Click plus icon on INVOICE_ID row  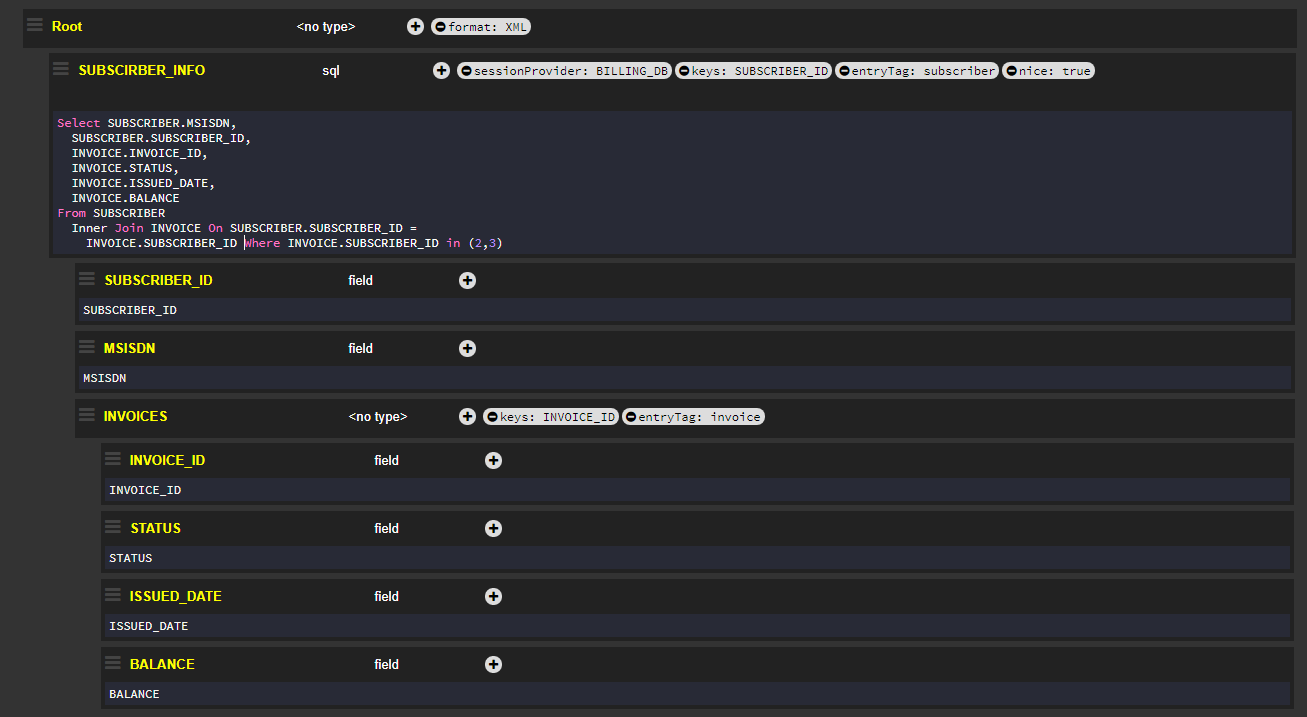pyautogui.click(x=493, y=461)
